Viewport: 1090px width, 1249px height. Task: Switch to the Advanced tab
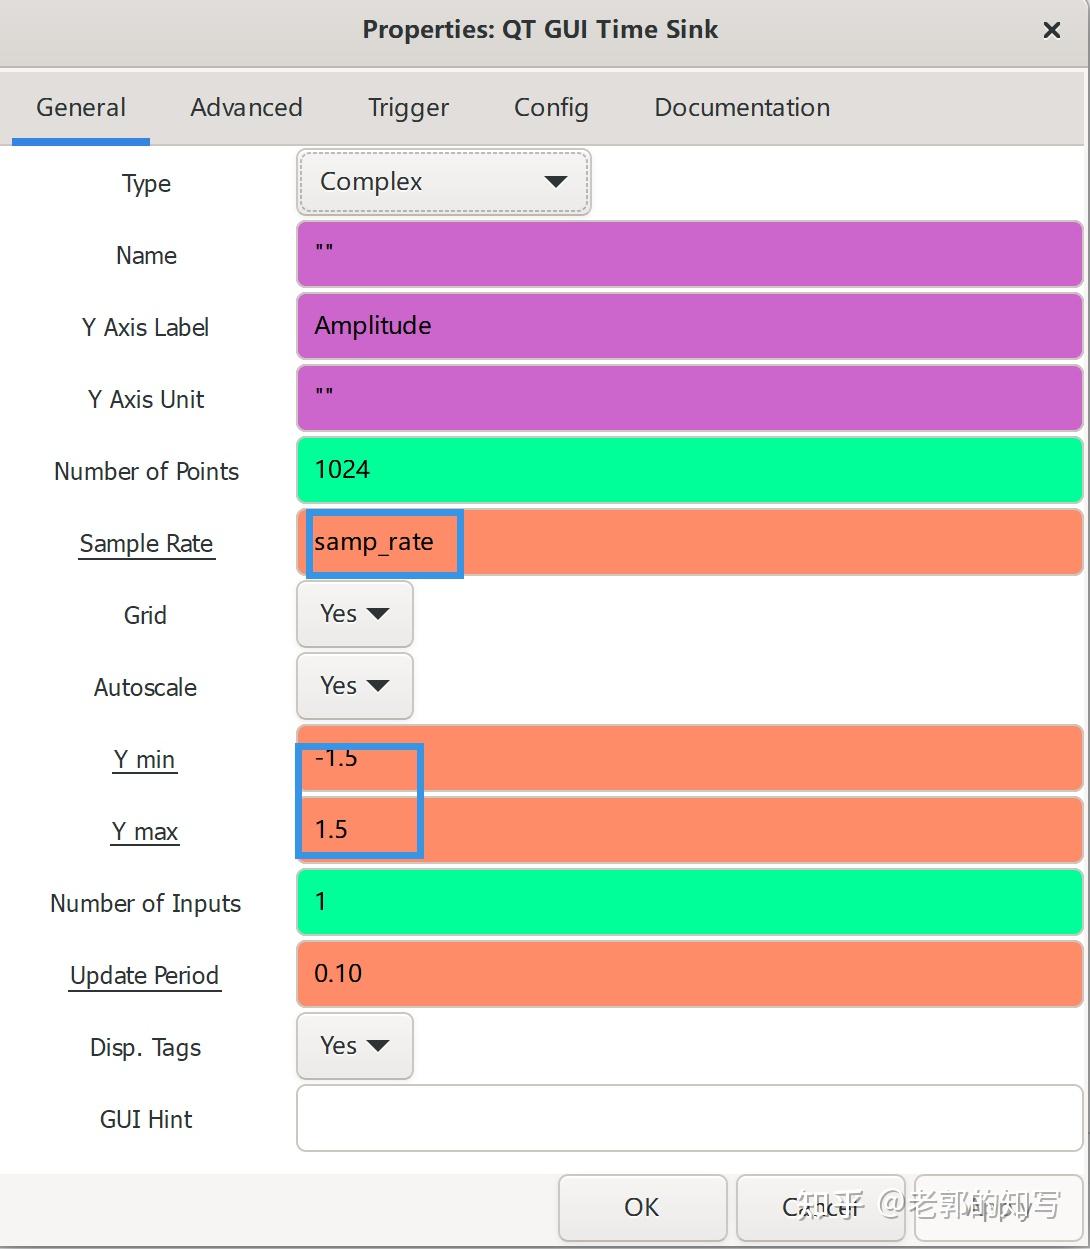[246, 108]
